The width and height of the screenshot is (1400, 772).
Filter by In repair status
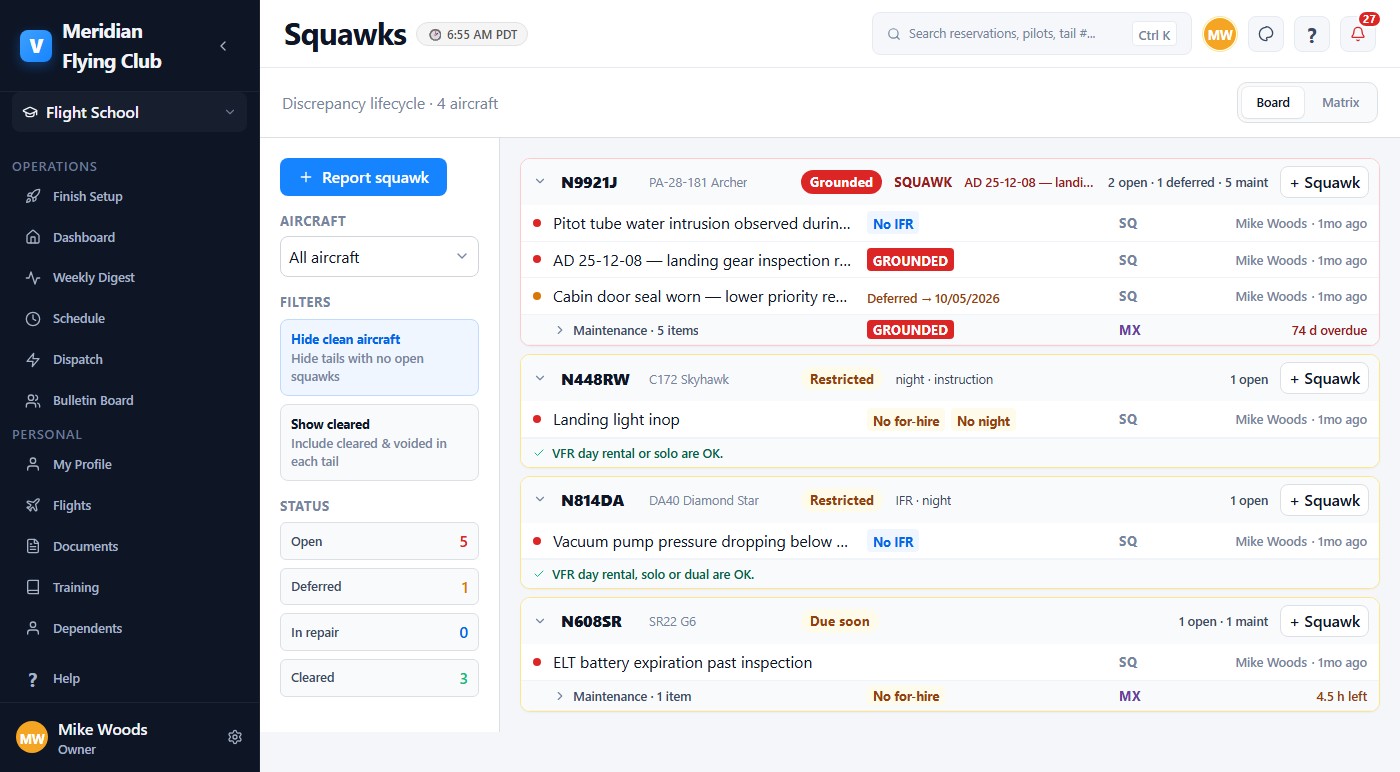(379, 632)
